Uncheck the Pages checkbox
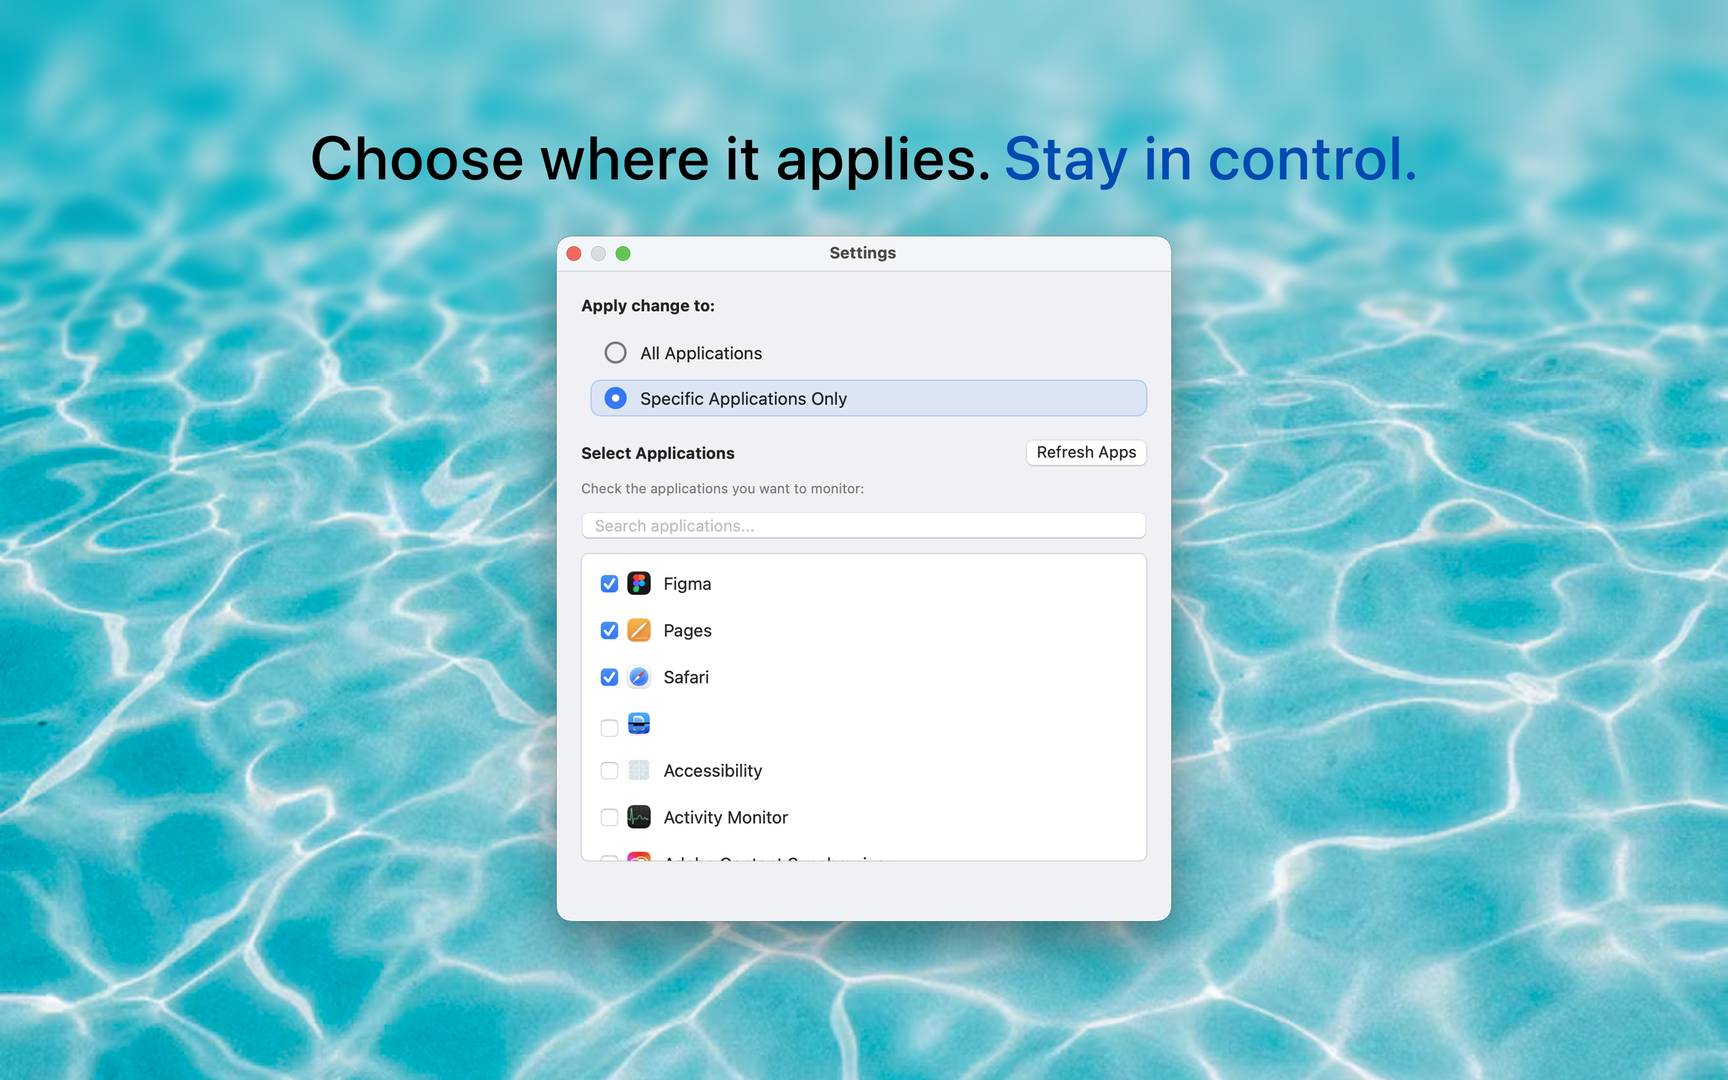1728x1080 pixels. click(609, 630)
